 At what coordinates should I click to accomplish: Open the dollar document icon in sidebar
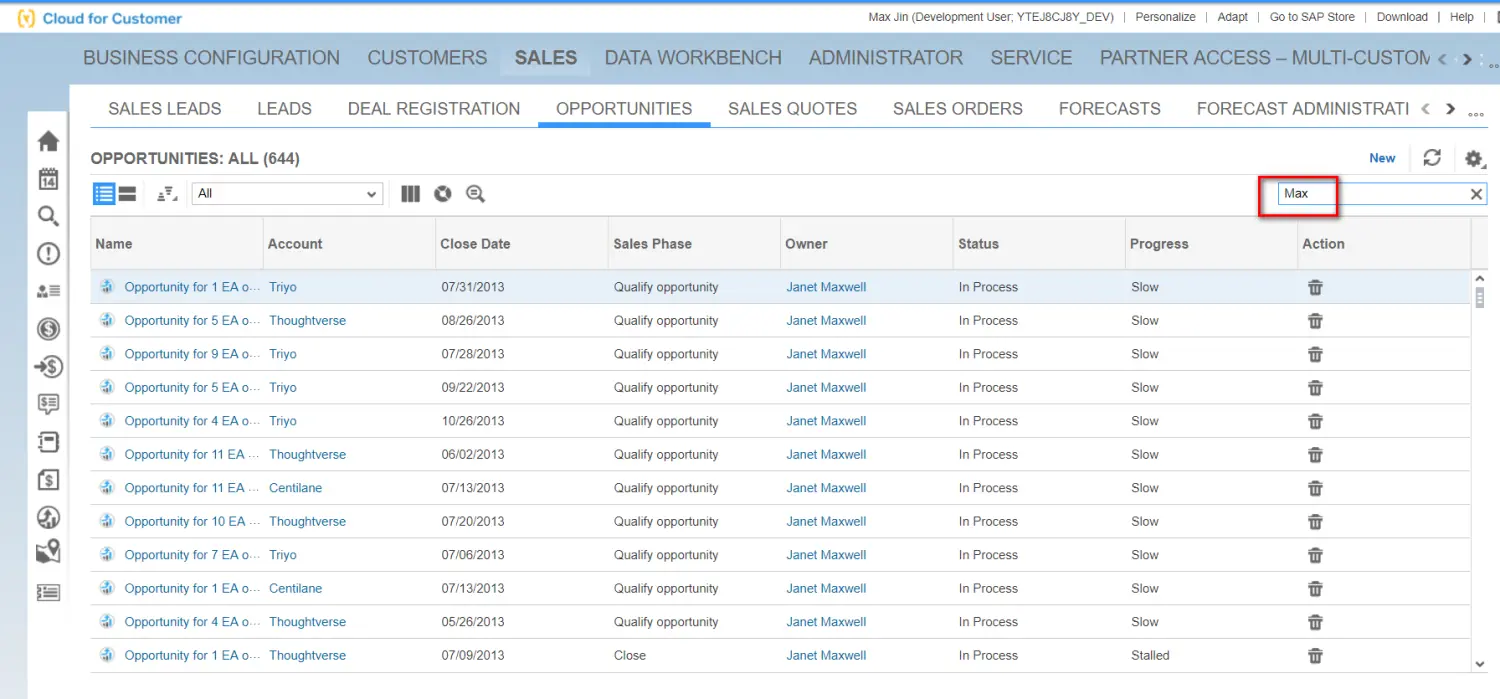(48, 480)
